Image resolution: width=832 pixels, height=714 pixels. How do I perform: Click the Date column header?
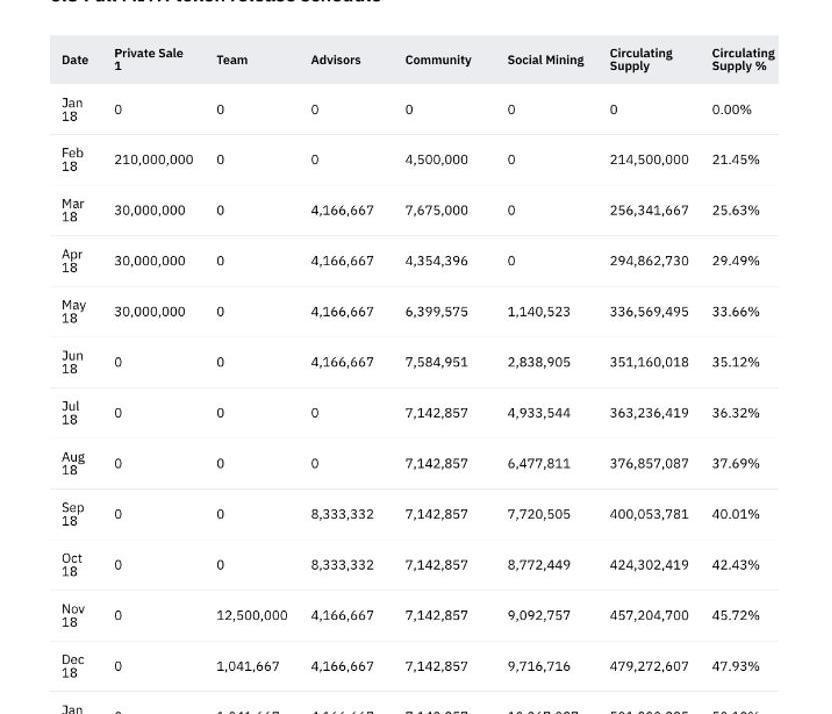click(x=75, y=60)
